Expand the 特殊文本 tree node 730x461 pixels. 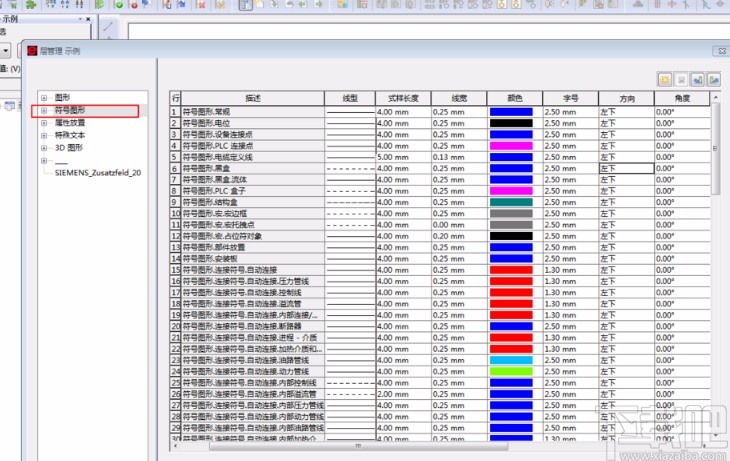pos(44,136)
